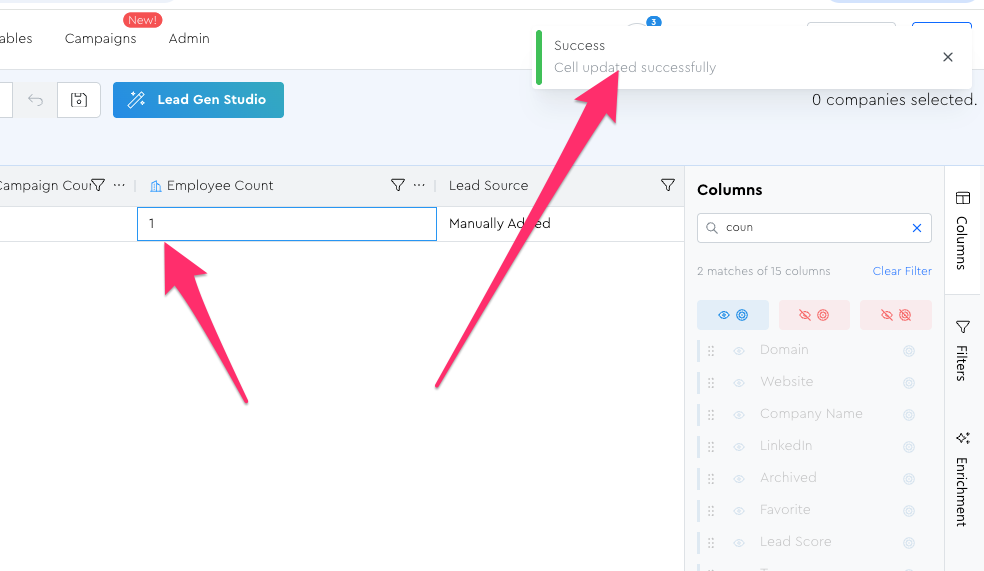Clear the column search with X icon
Screen dimensions: 984x571
click(917, 228)
